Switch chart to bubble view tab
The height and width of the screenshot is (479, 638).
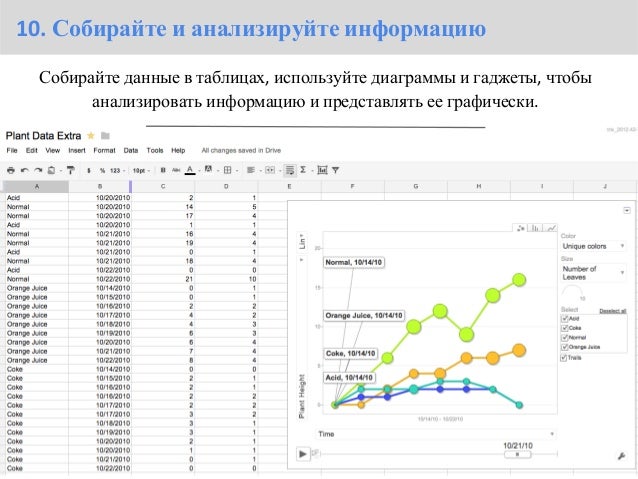[520, 228]
